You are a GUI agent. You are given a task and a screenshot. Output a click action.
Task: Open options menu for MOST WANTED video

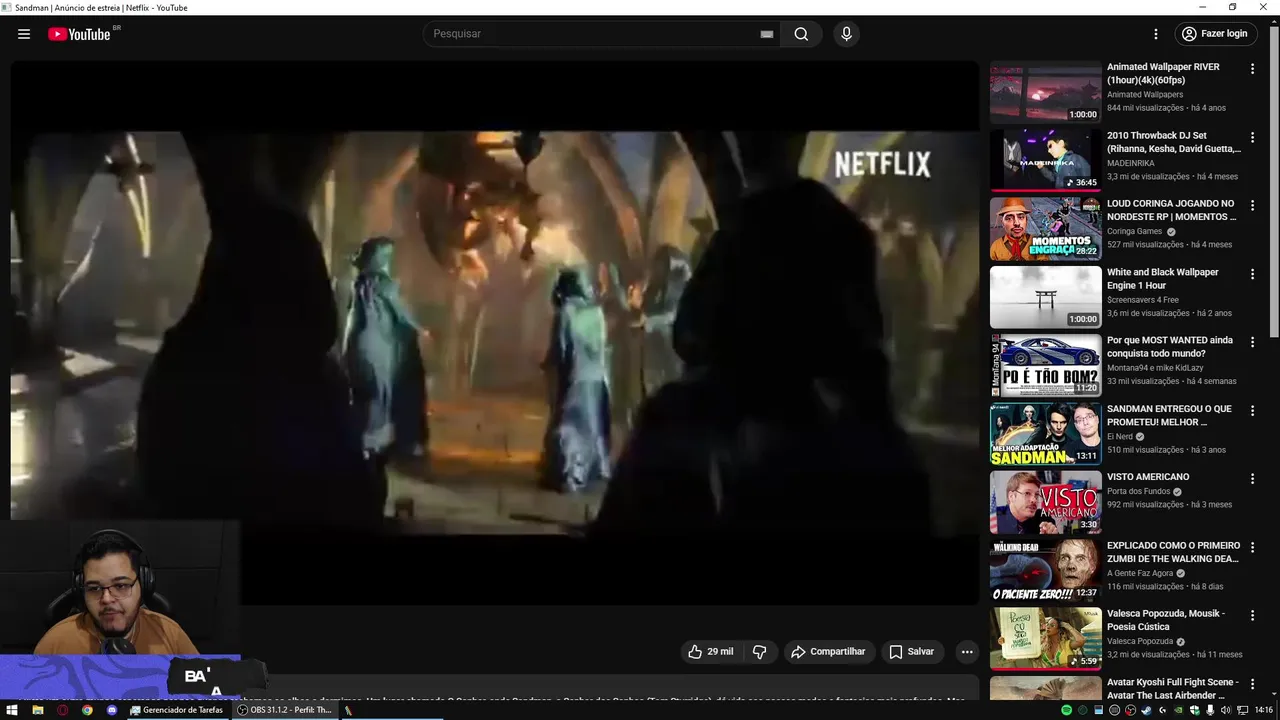pos(1252,342)
